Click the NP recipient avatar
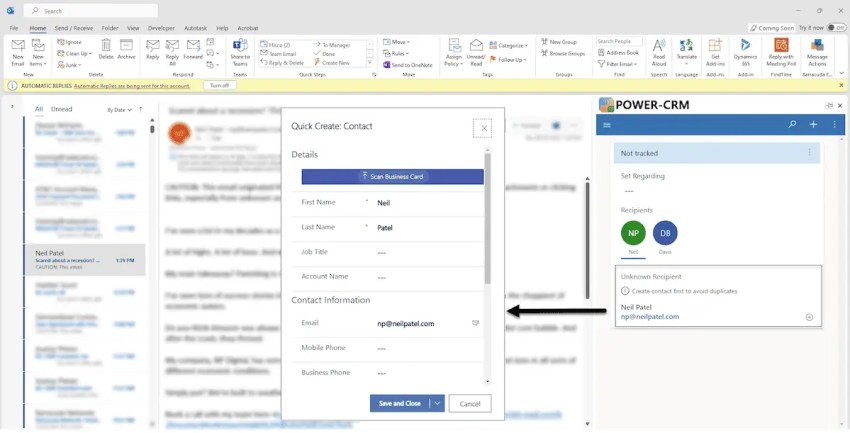This screenshot has height=433, width=850. [633, 233]
